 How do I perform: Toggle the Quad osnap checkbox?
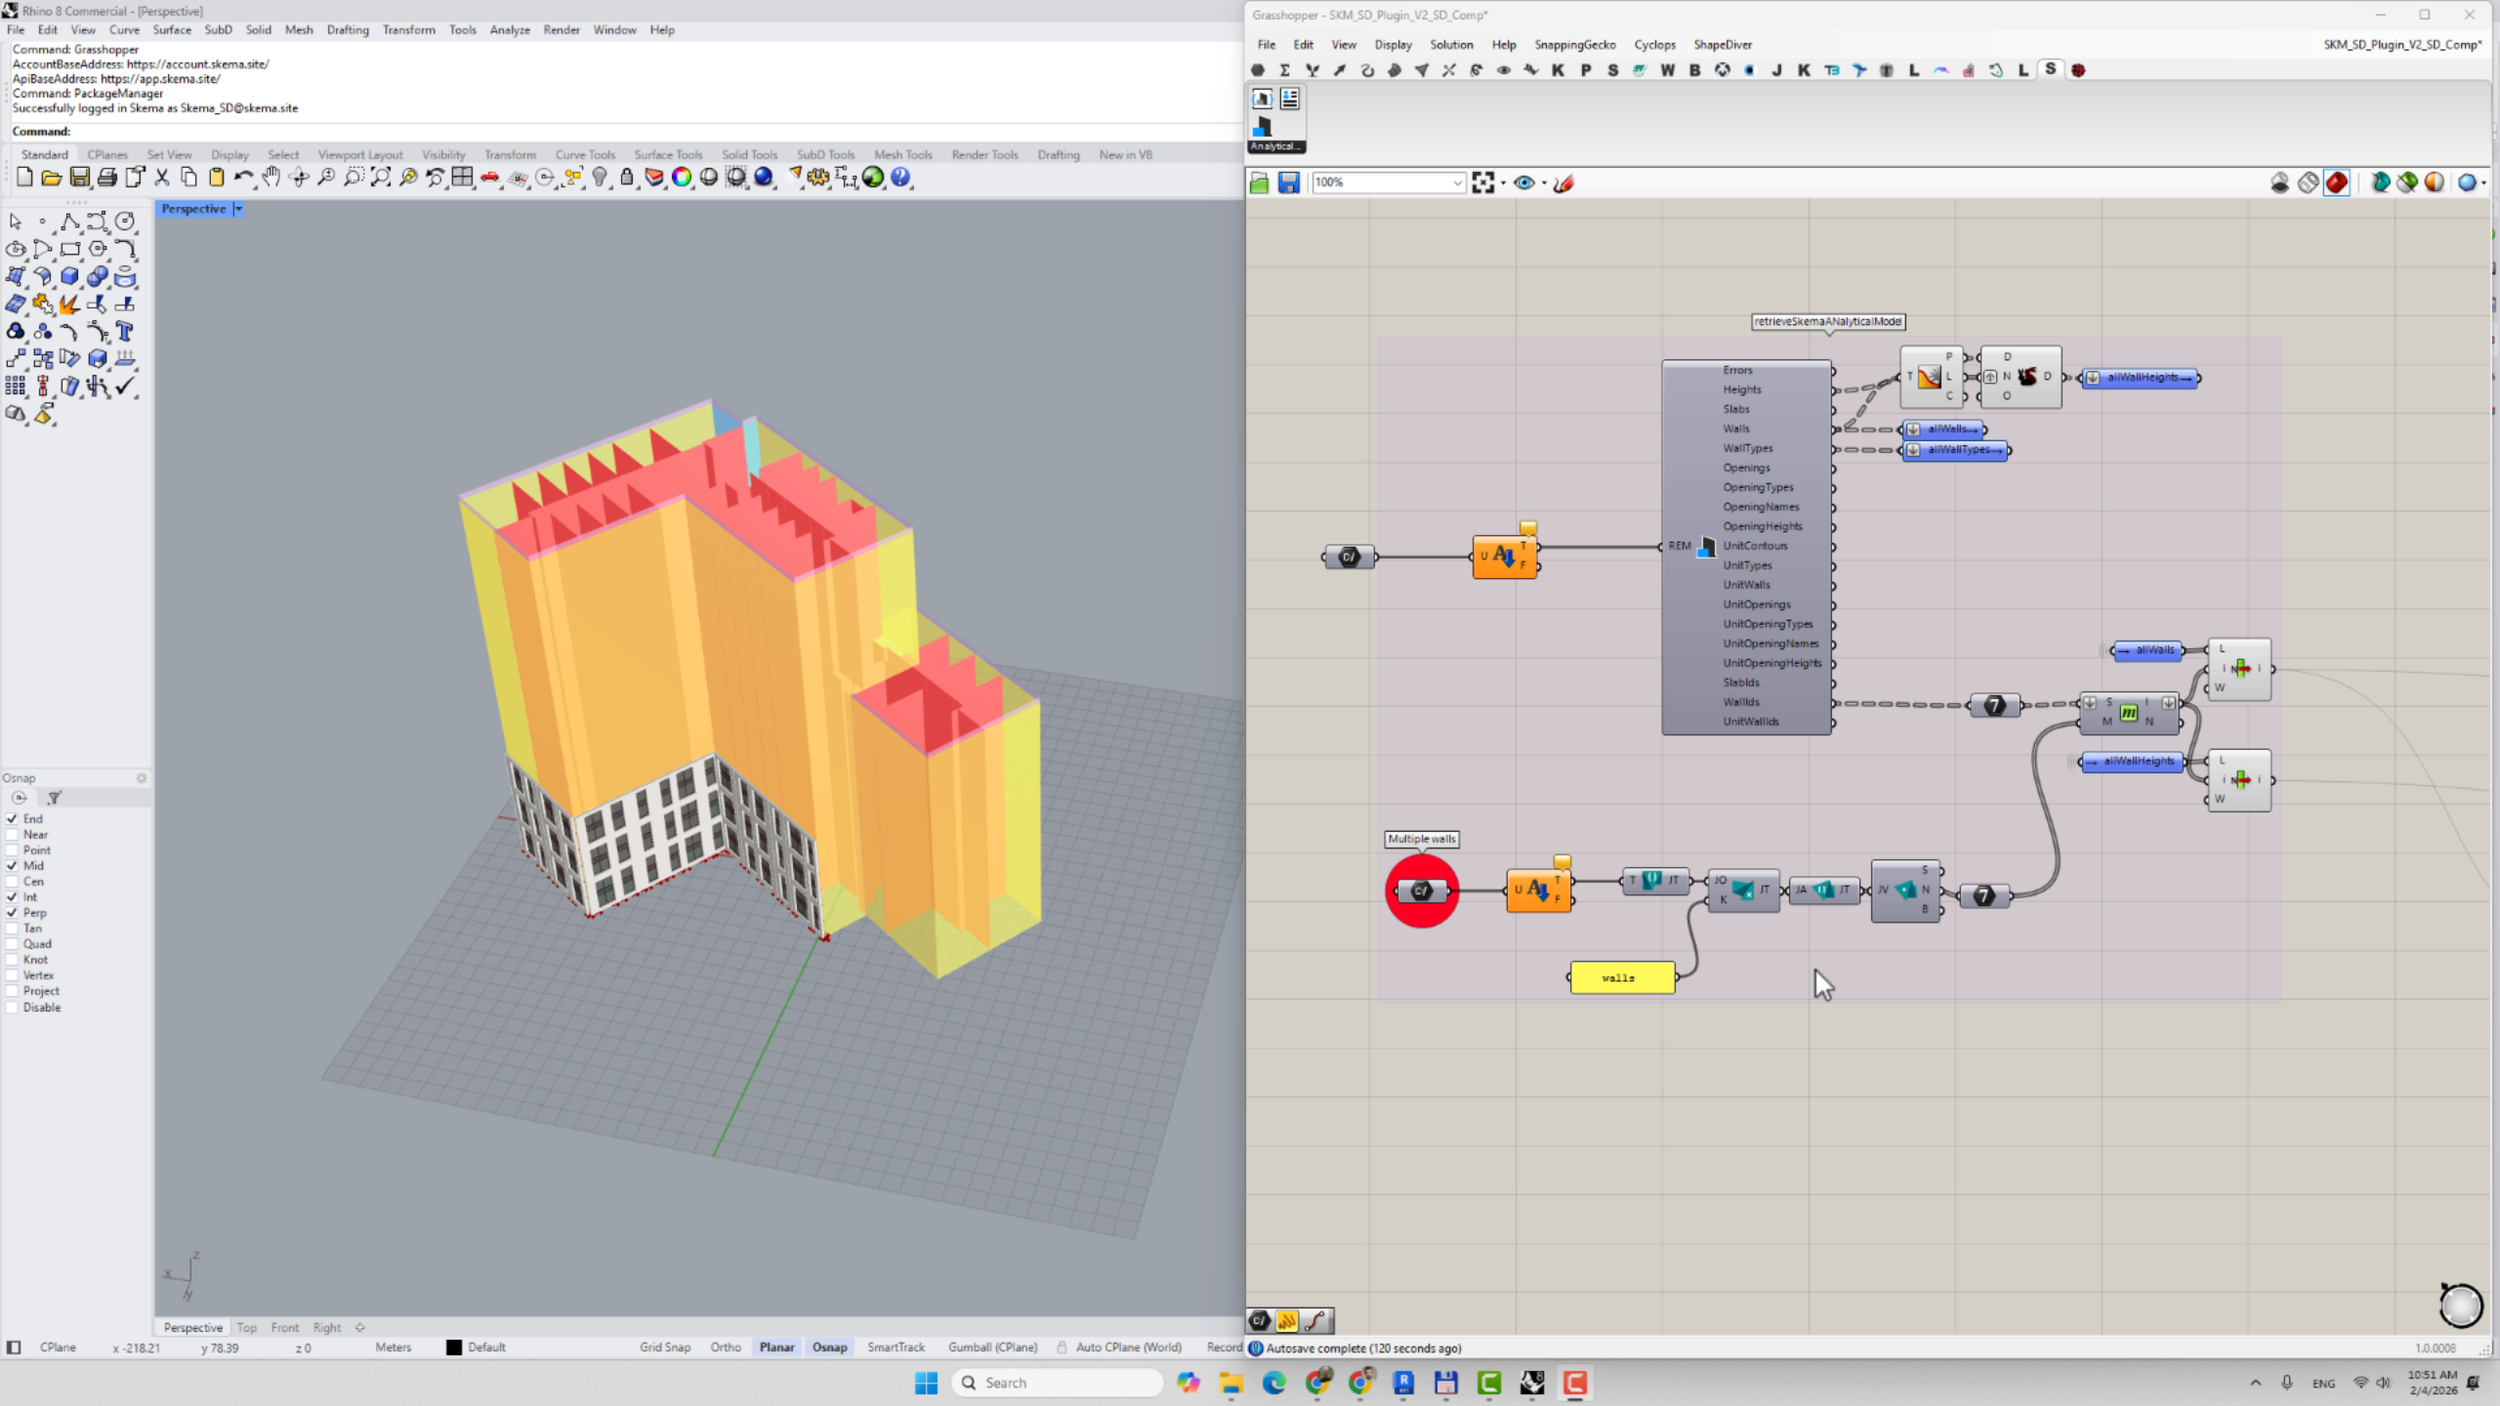13,944
